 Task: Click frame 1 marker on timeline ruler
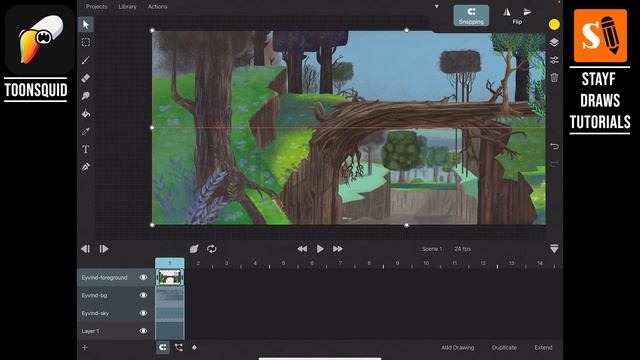[170, 263]
